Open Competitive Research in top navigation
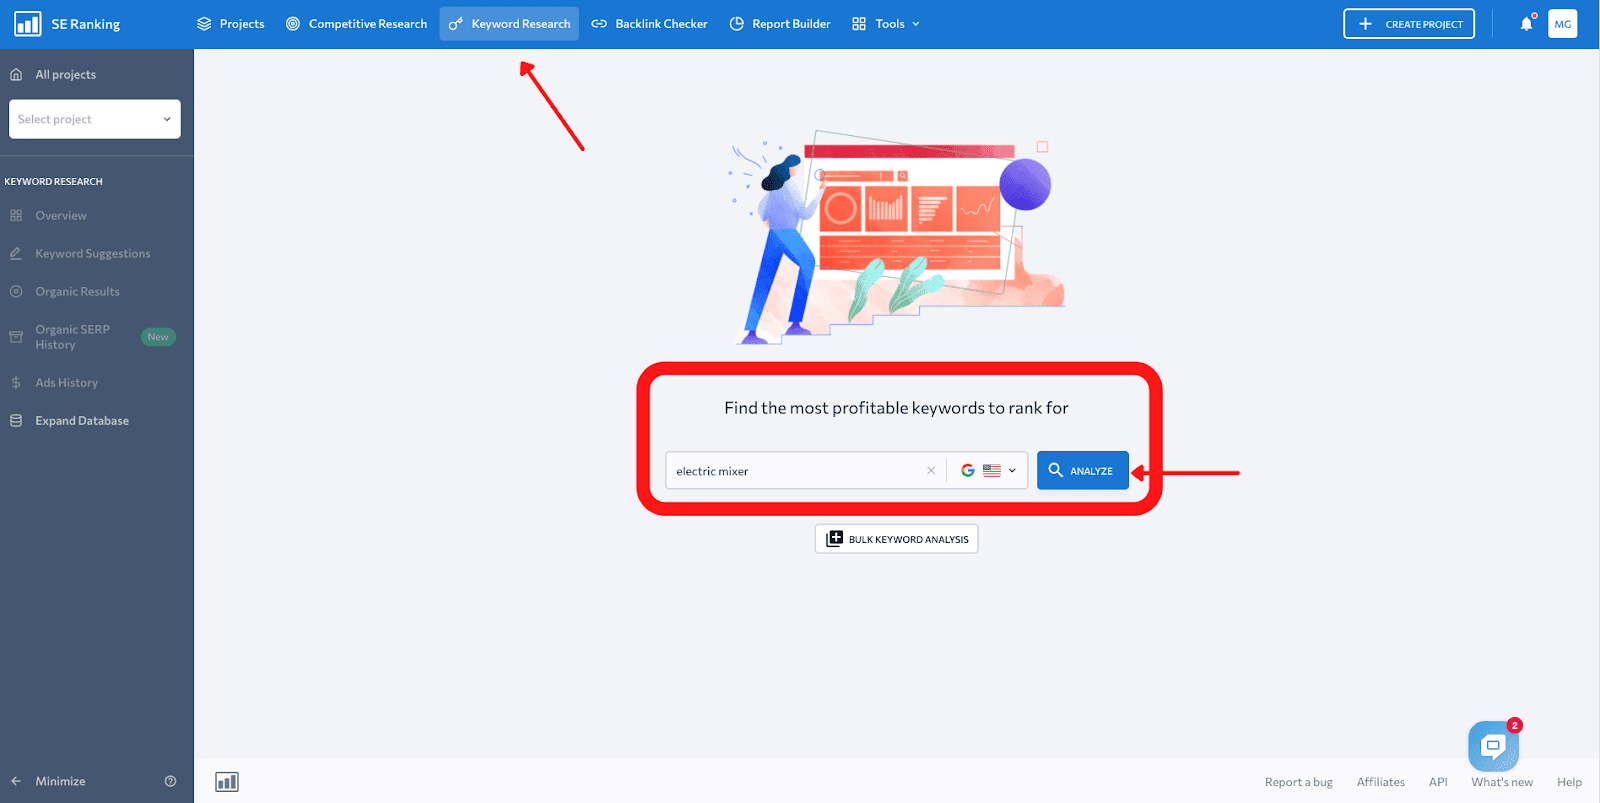This screenshot has width=1600, height=803. coord(356,24)
